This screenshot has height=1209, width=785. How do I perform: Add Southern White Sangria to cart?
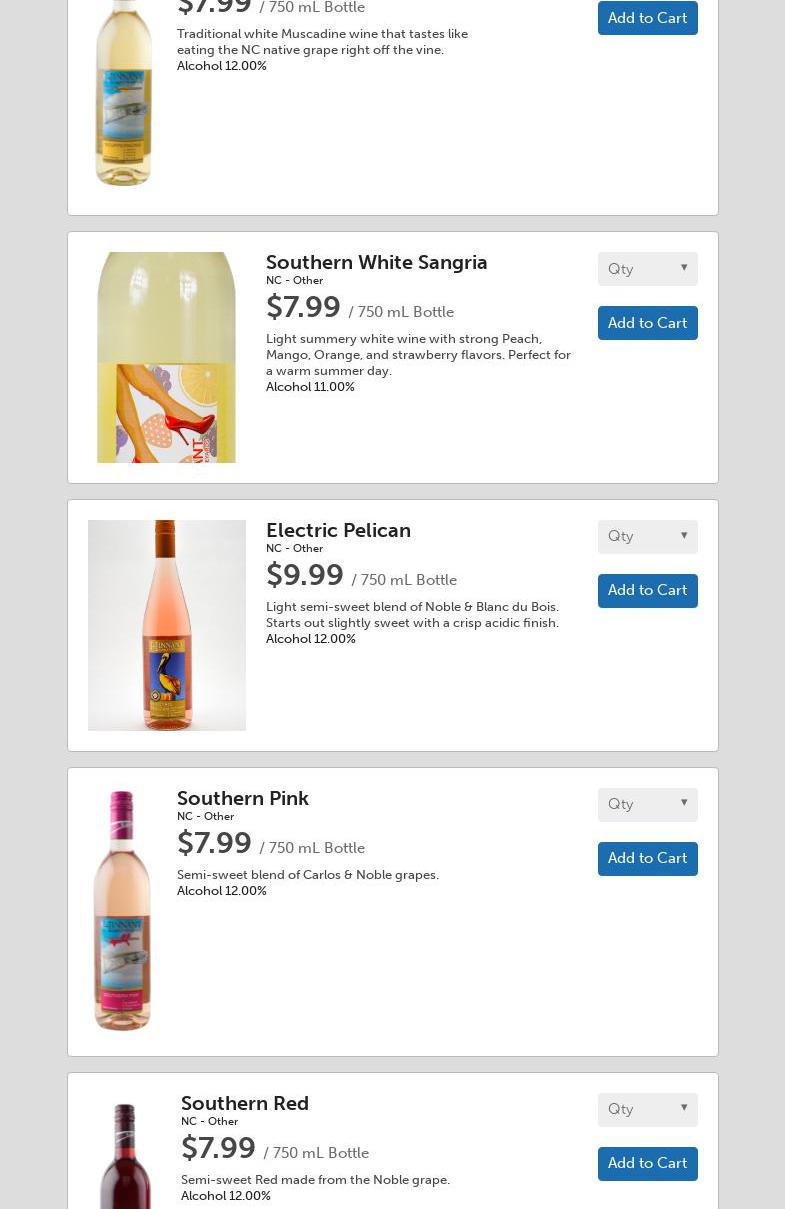[x=647, y=323]
